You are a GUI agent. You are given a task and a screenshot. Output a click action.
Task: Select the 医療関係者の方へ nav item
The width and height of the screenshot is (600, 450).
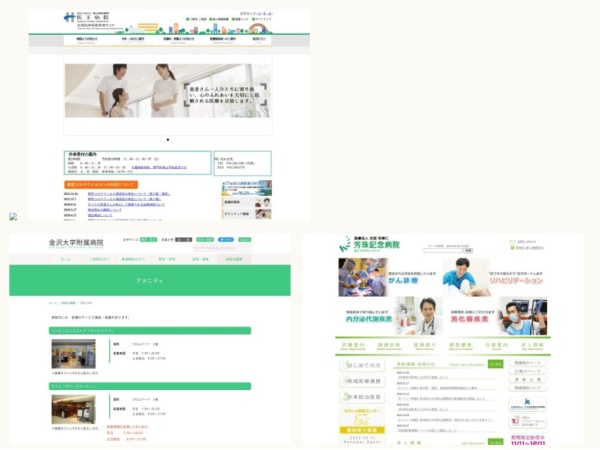(133, 259)
